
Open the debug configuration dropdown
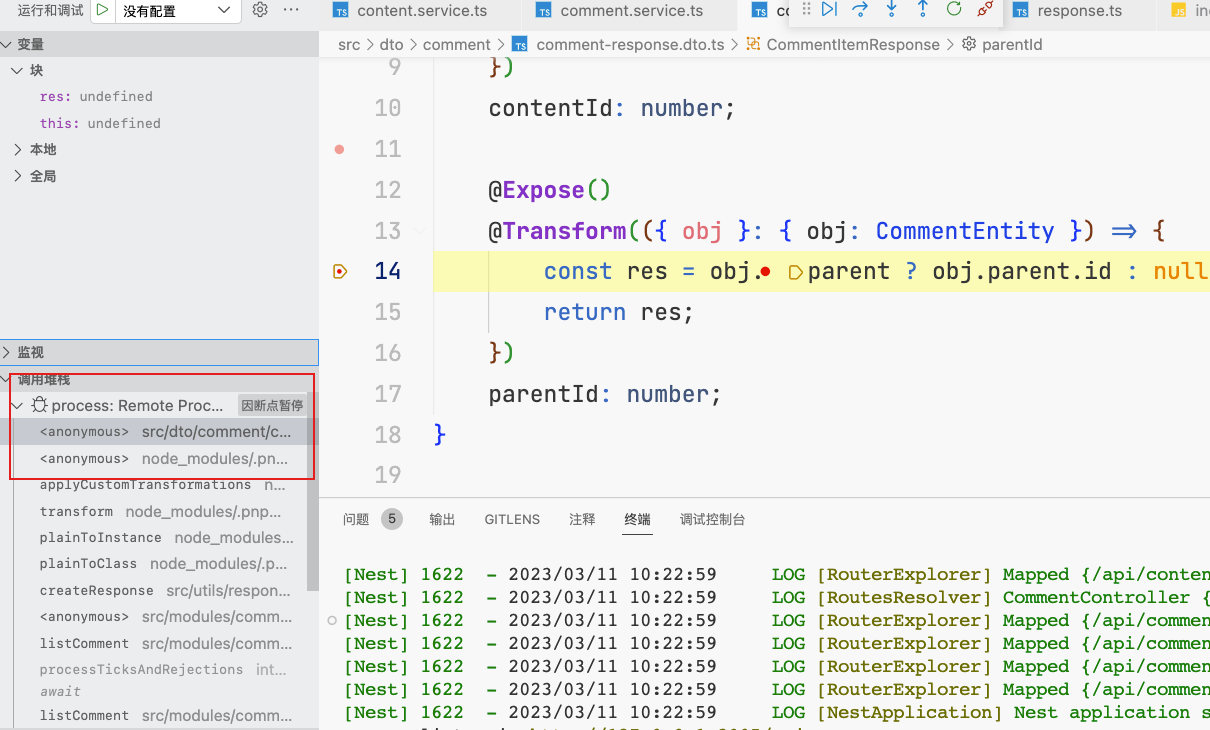tap(176, 11)
